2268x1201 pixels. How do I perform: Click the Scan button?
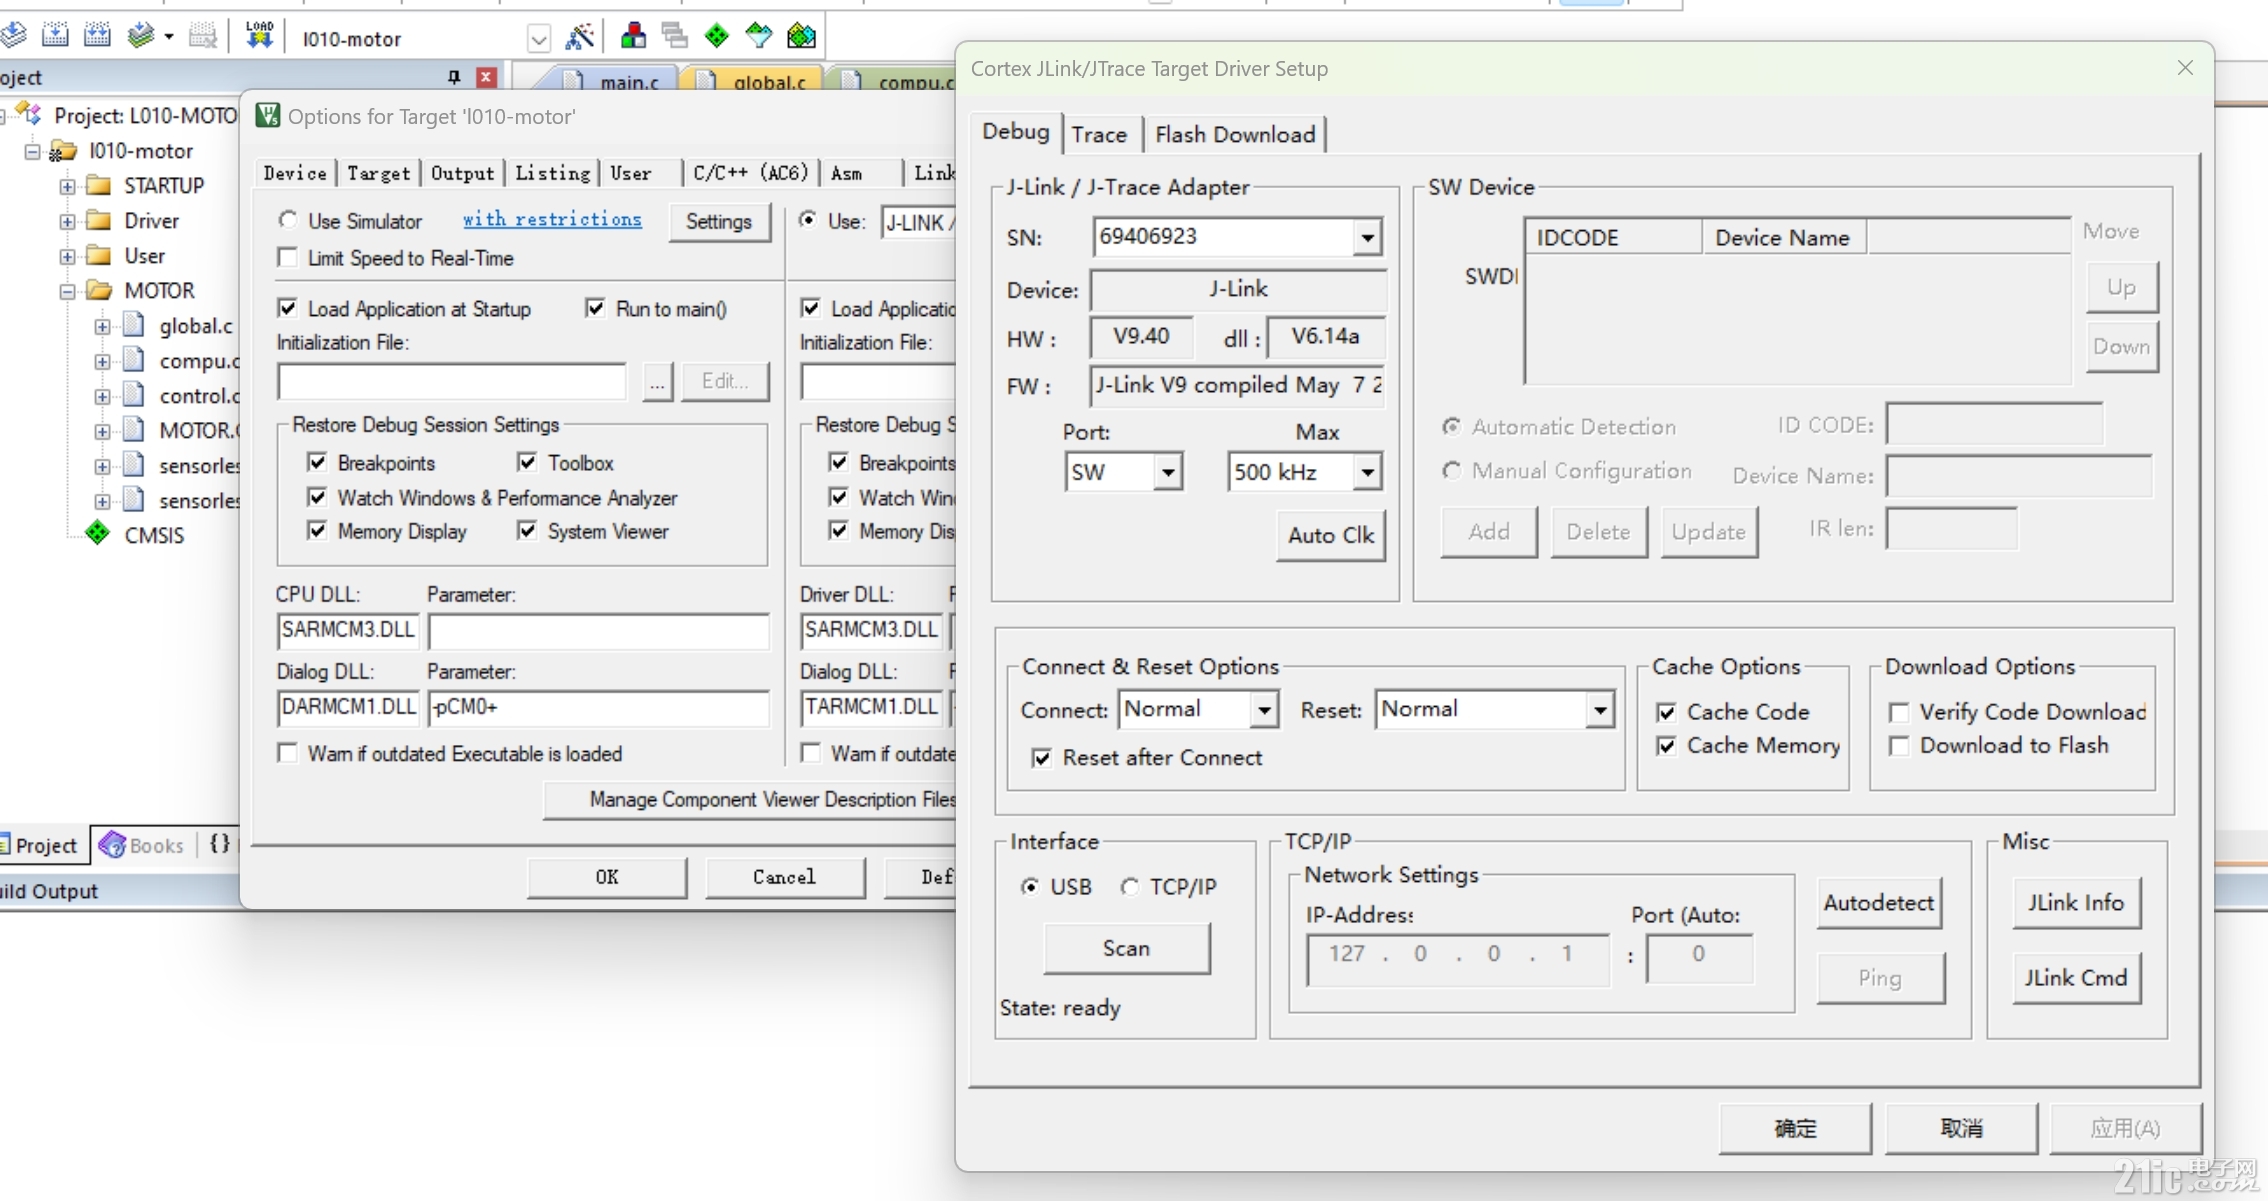pyautogui.click(x=1126, y=948)
